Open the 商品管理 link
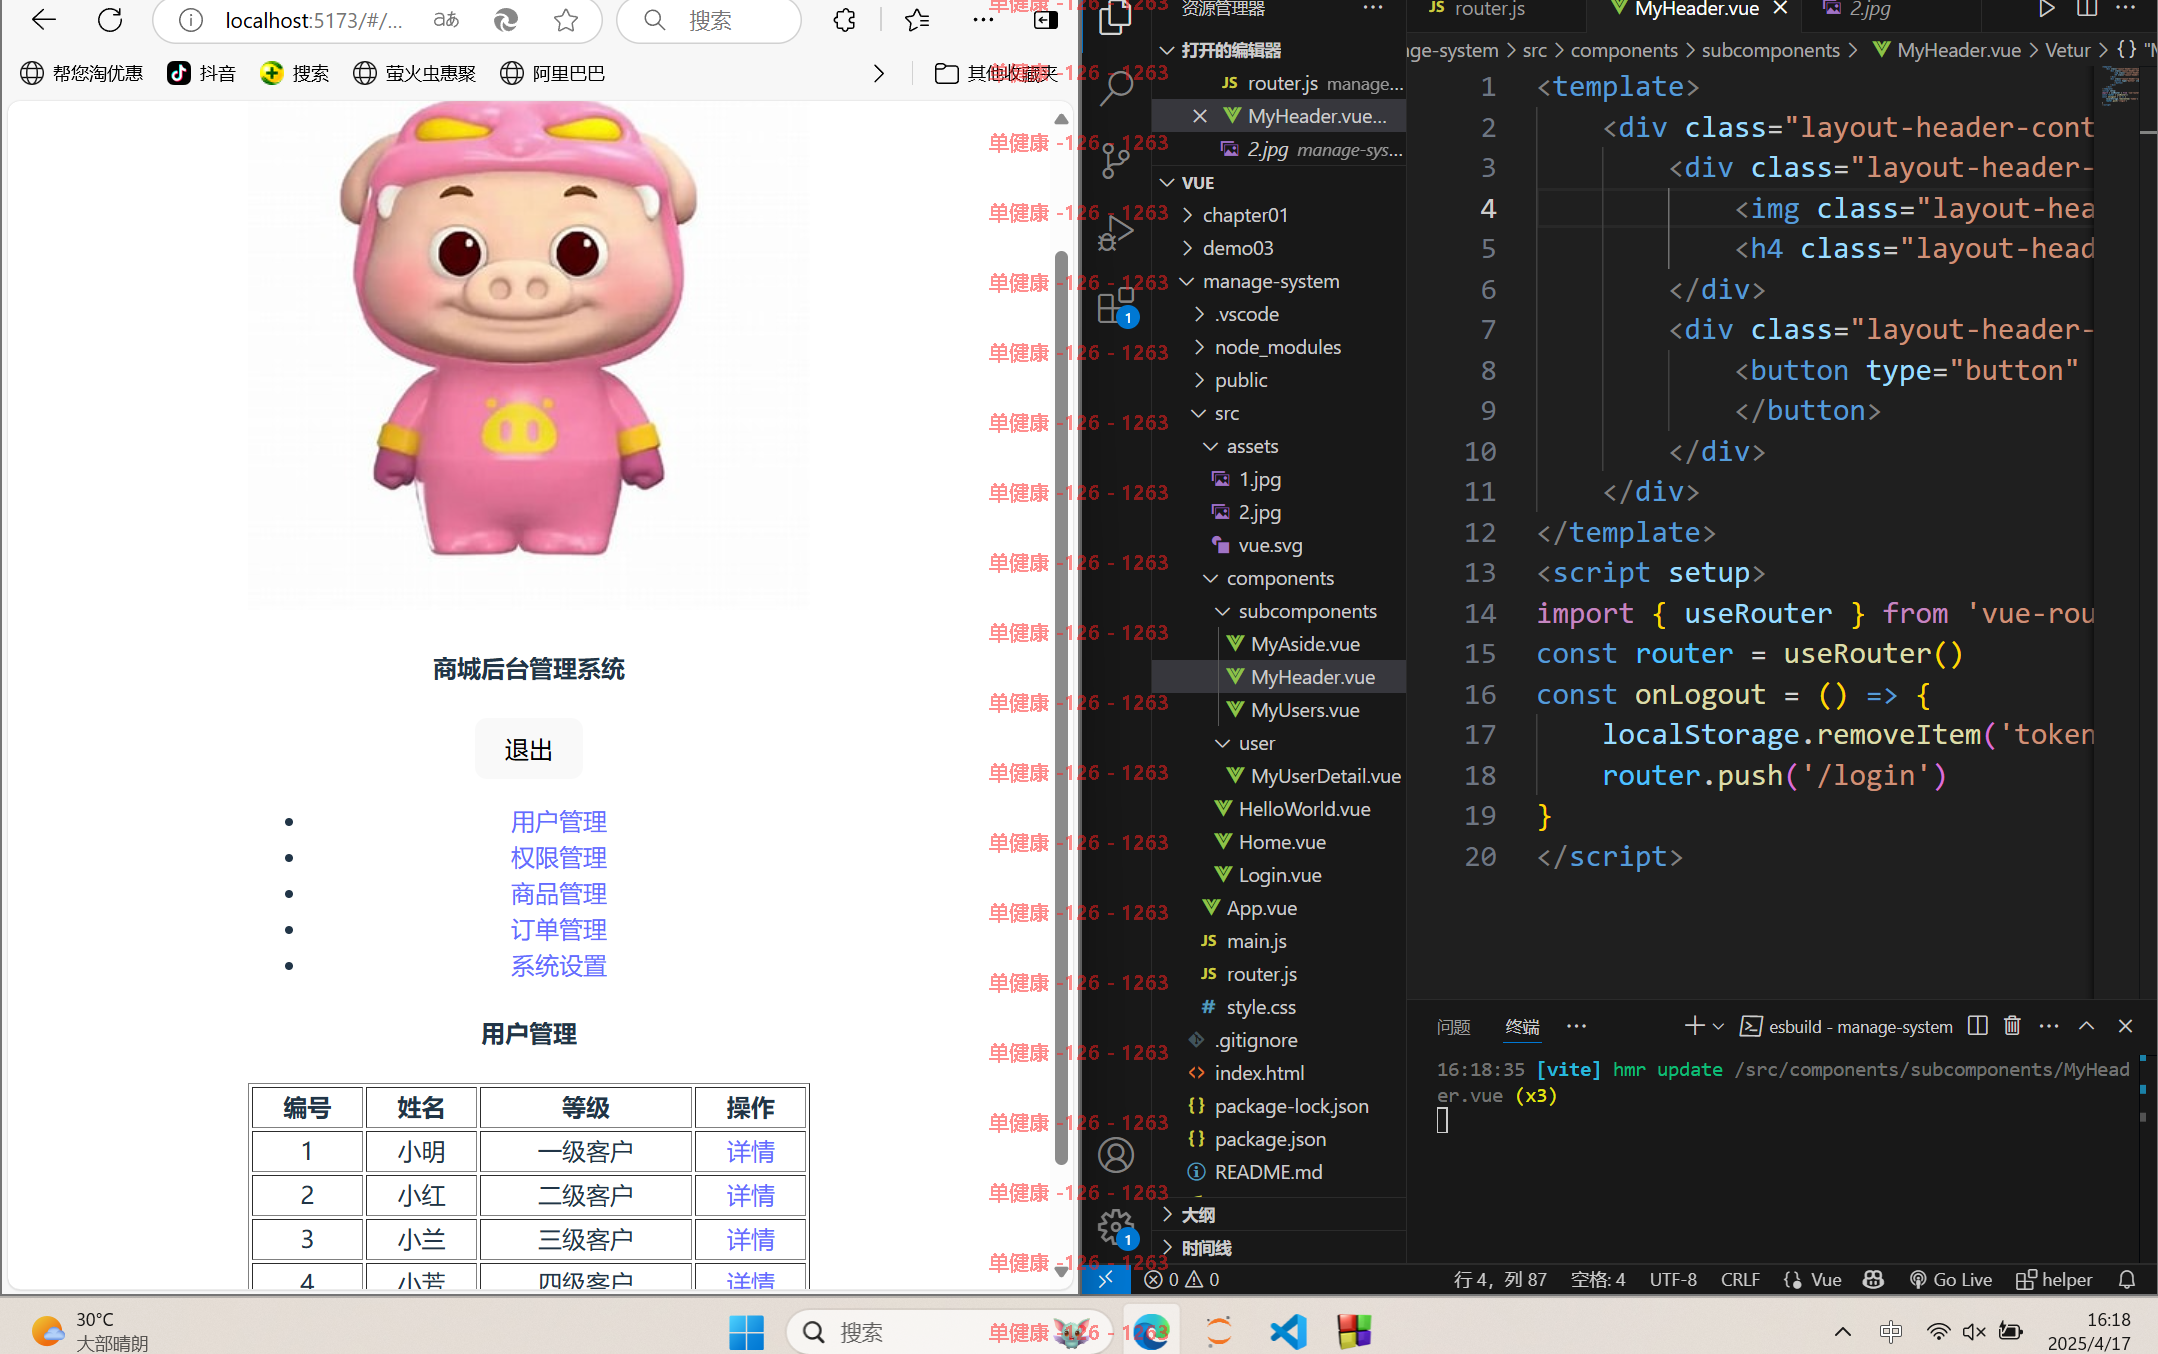This screenshot has height=1354, width=2158. tap(558, 894)
